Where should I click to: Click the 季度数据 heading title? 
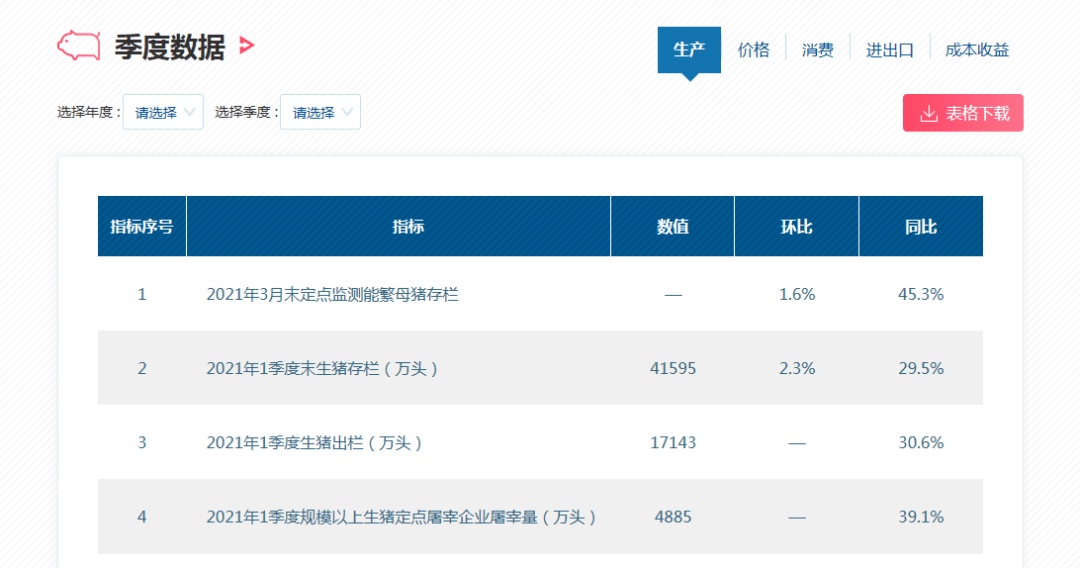pos(170,48)
